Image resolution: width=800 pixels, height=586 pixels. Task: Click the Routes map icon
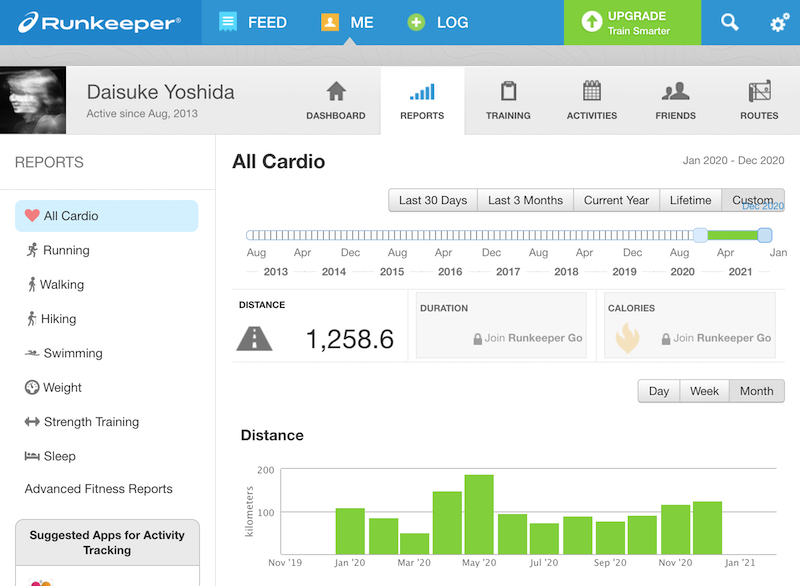pos(760,91)
